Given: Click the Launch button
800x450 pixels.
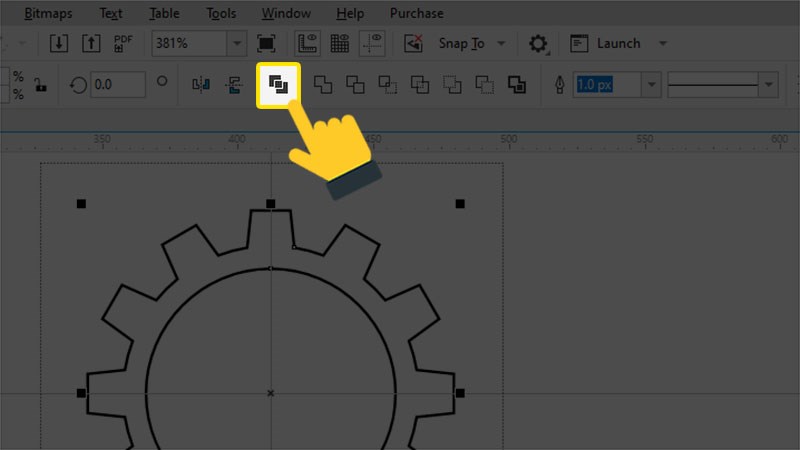Looking at the screenshot, I should coord(618,44).
